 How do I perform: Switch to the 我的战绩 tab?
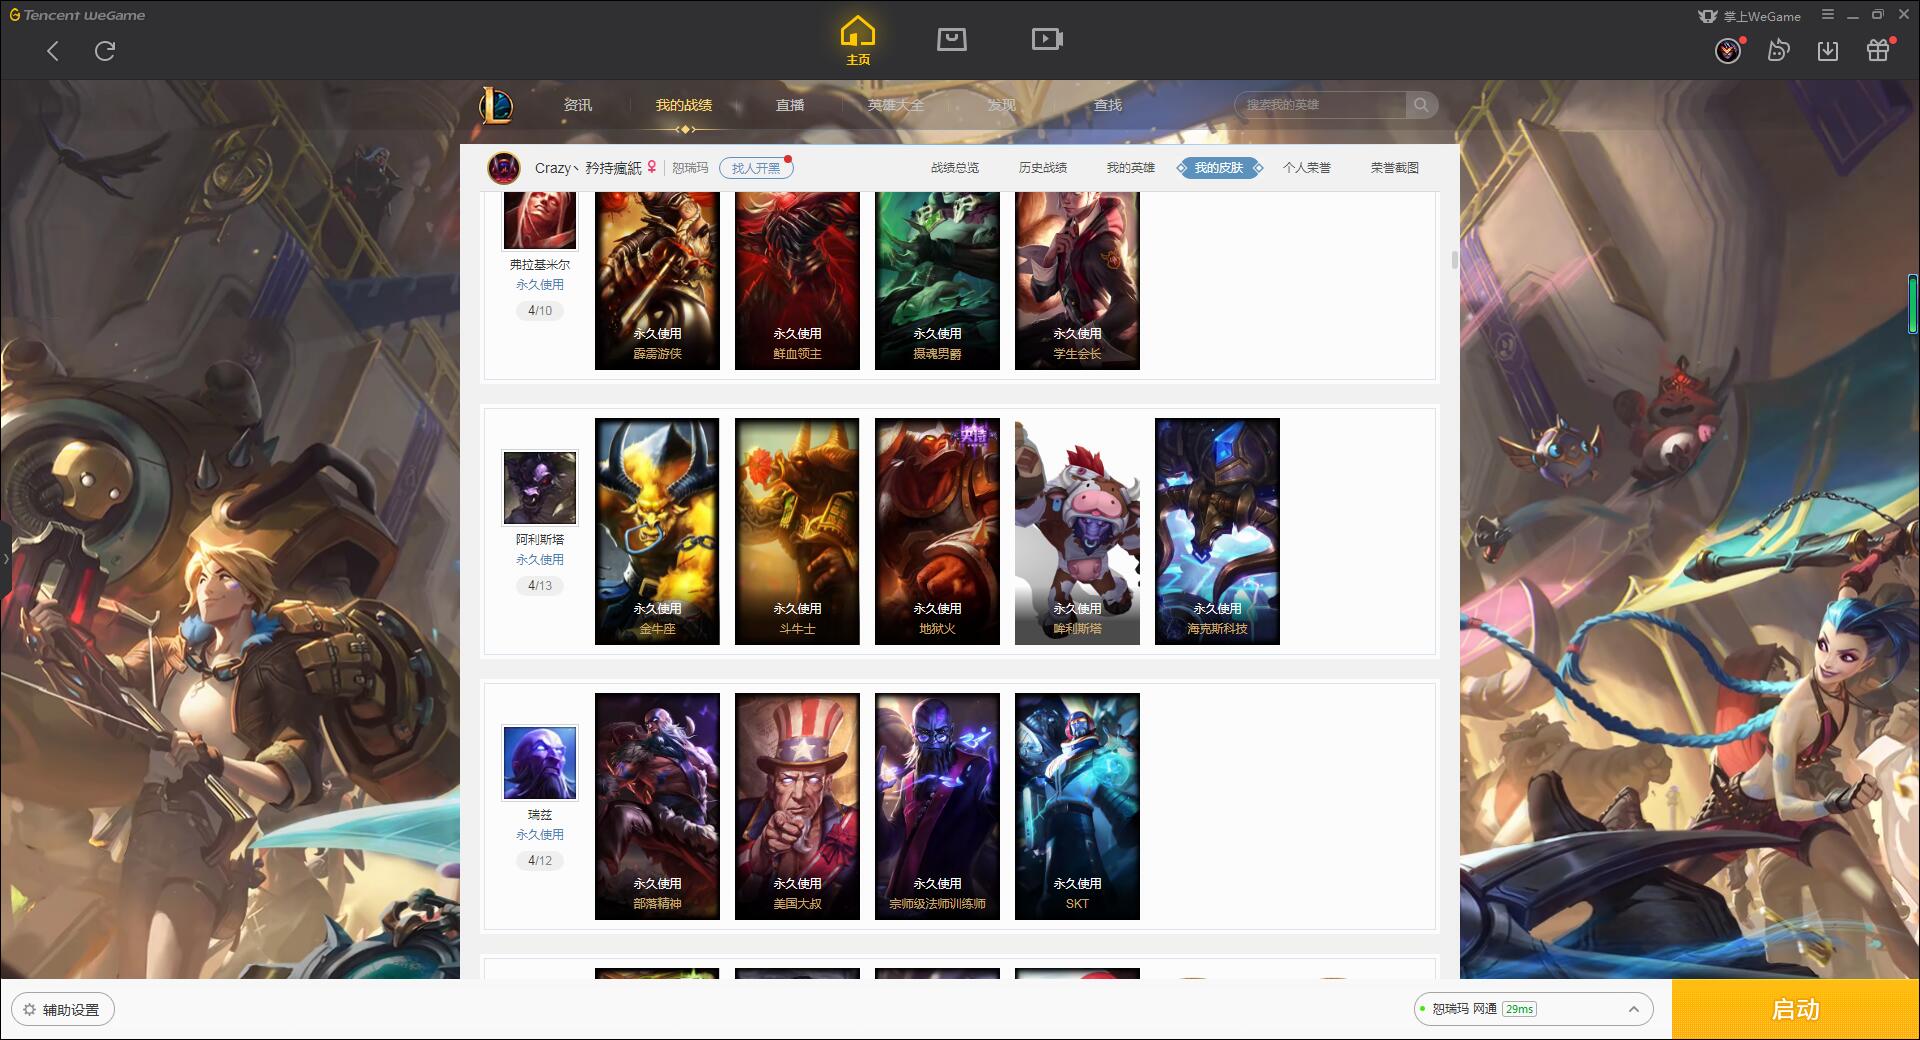(684, 105)
